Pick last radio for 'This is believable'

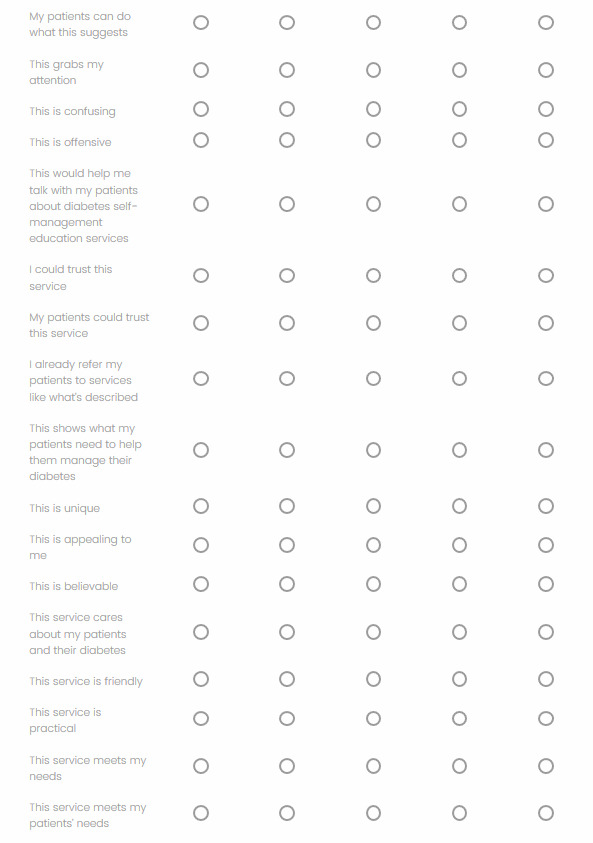tap(546, 584)
